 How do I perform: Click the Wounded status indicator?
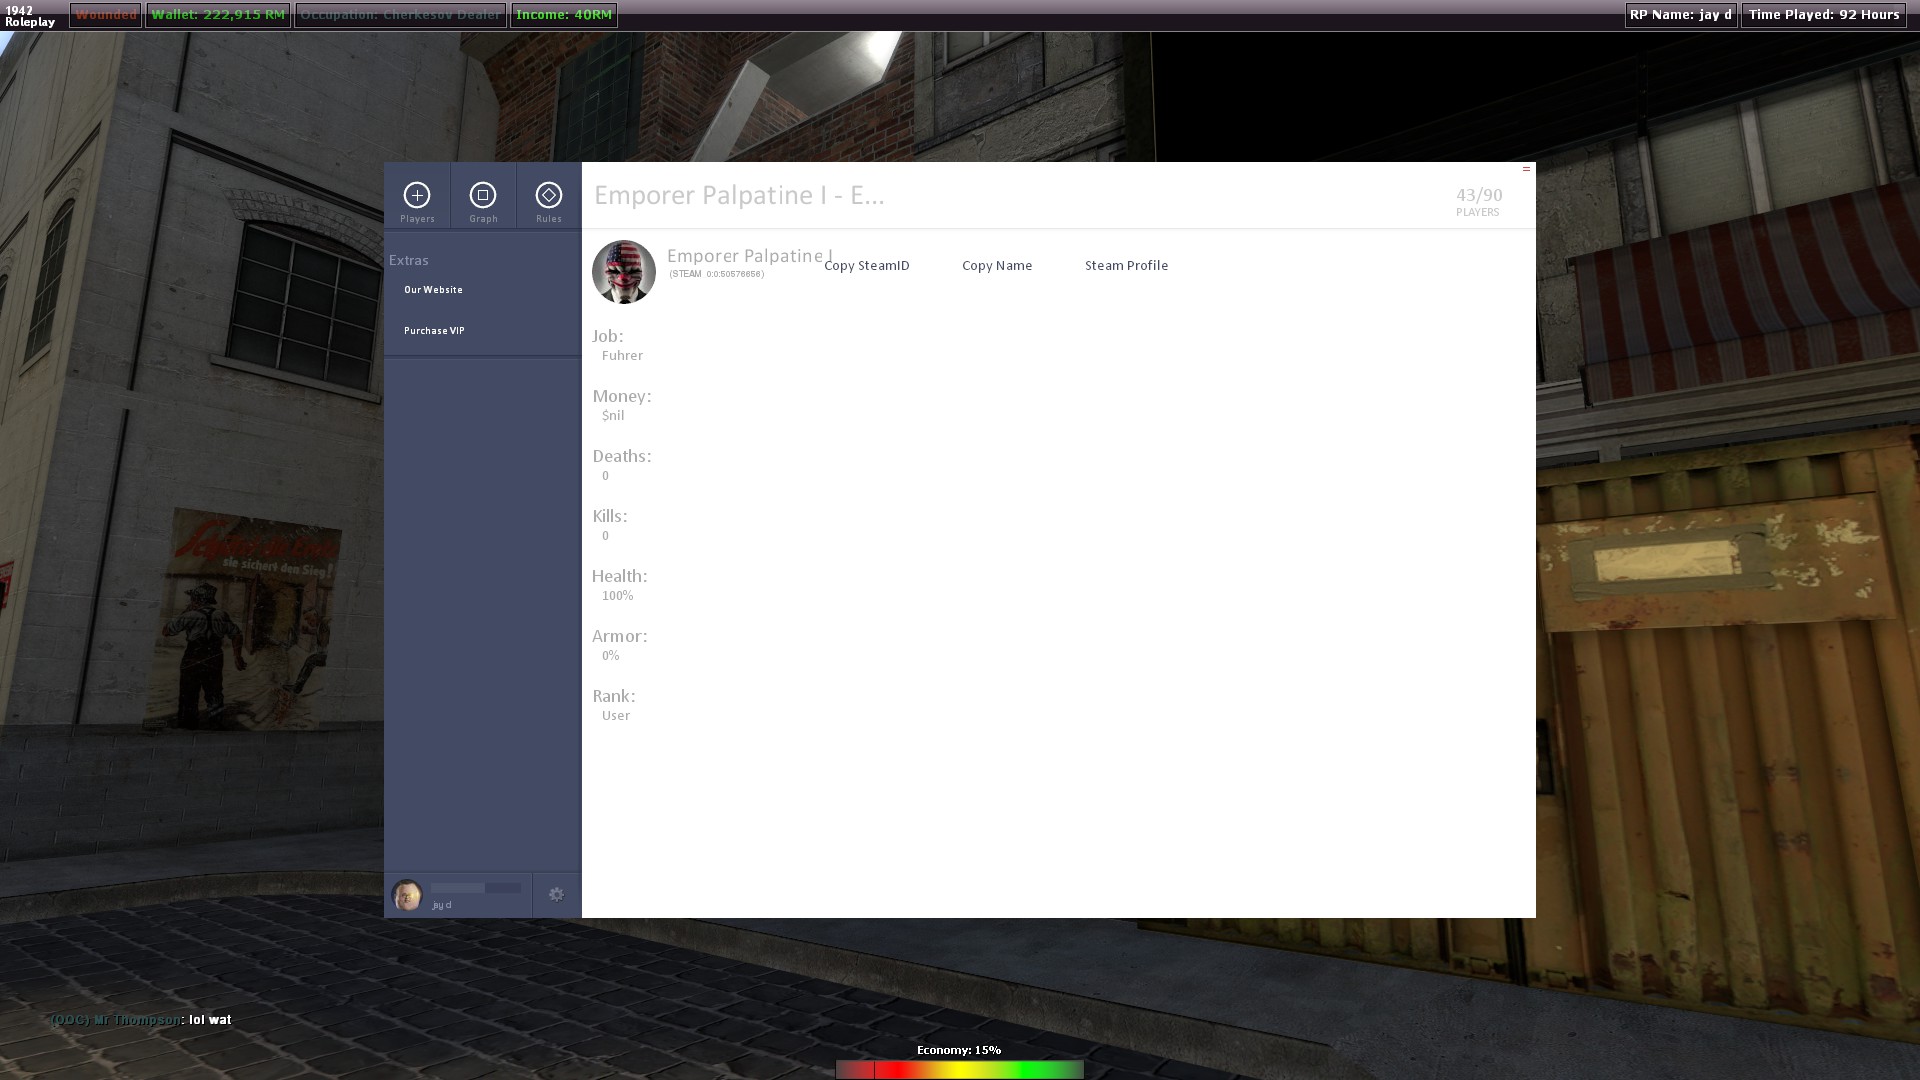[105, 15]
